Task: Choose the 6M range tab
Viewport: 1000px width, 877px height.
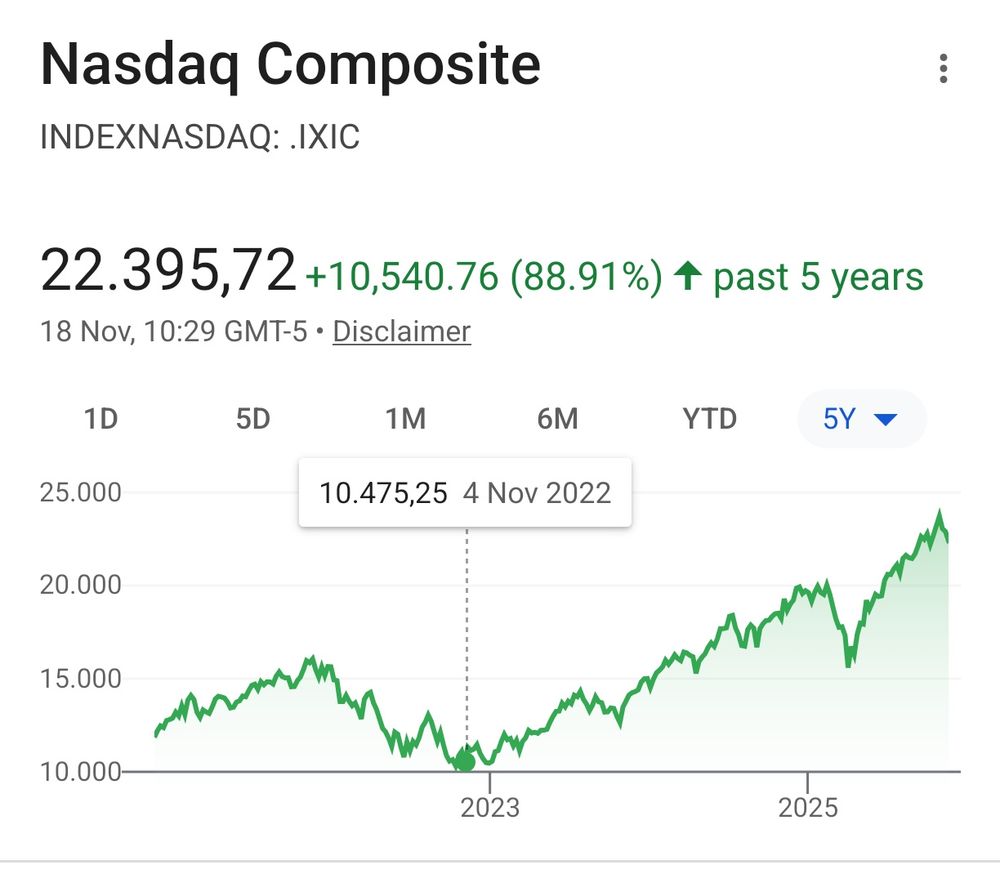Action: click(557, 419)
